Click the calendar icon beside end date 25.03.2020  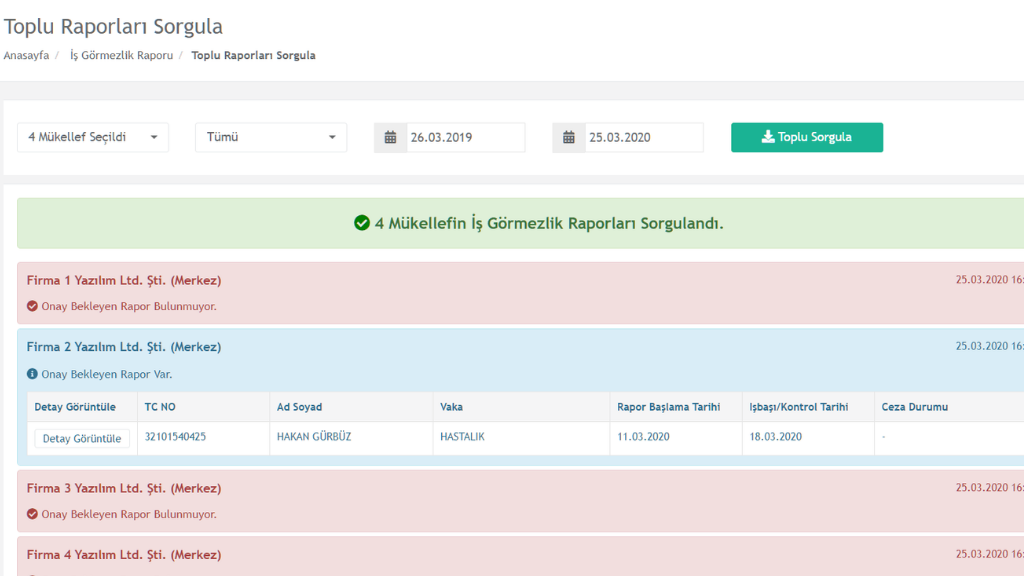click(568, 138)
